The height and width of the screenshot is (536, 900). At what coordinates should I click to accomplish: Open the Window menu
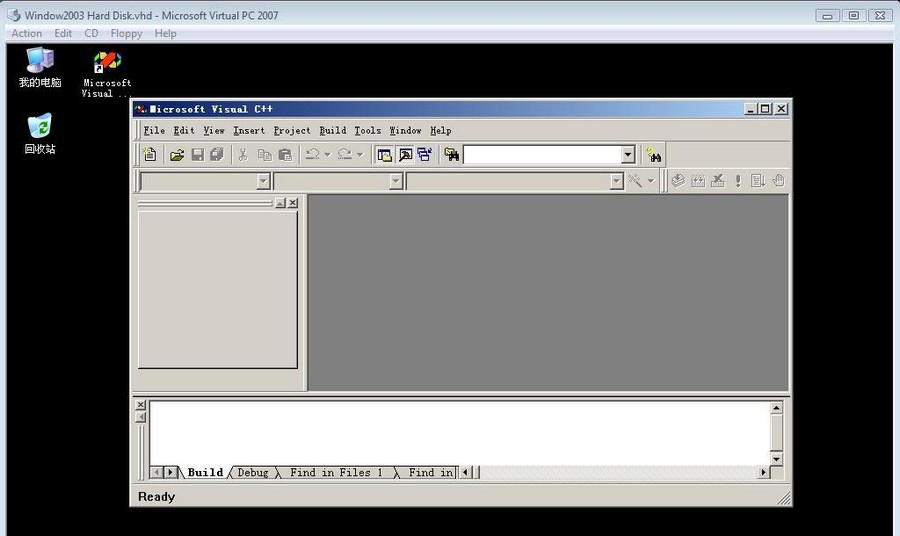tap(405, 130)
